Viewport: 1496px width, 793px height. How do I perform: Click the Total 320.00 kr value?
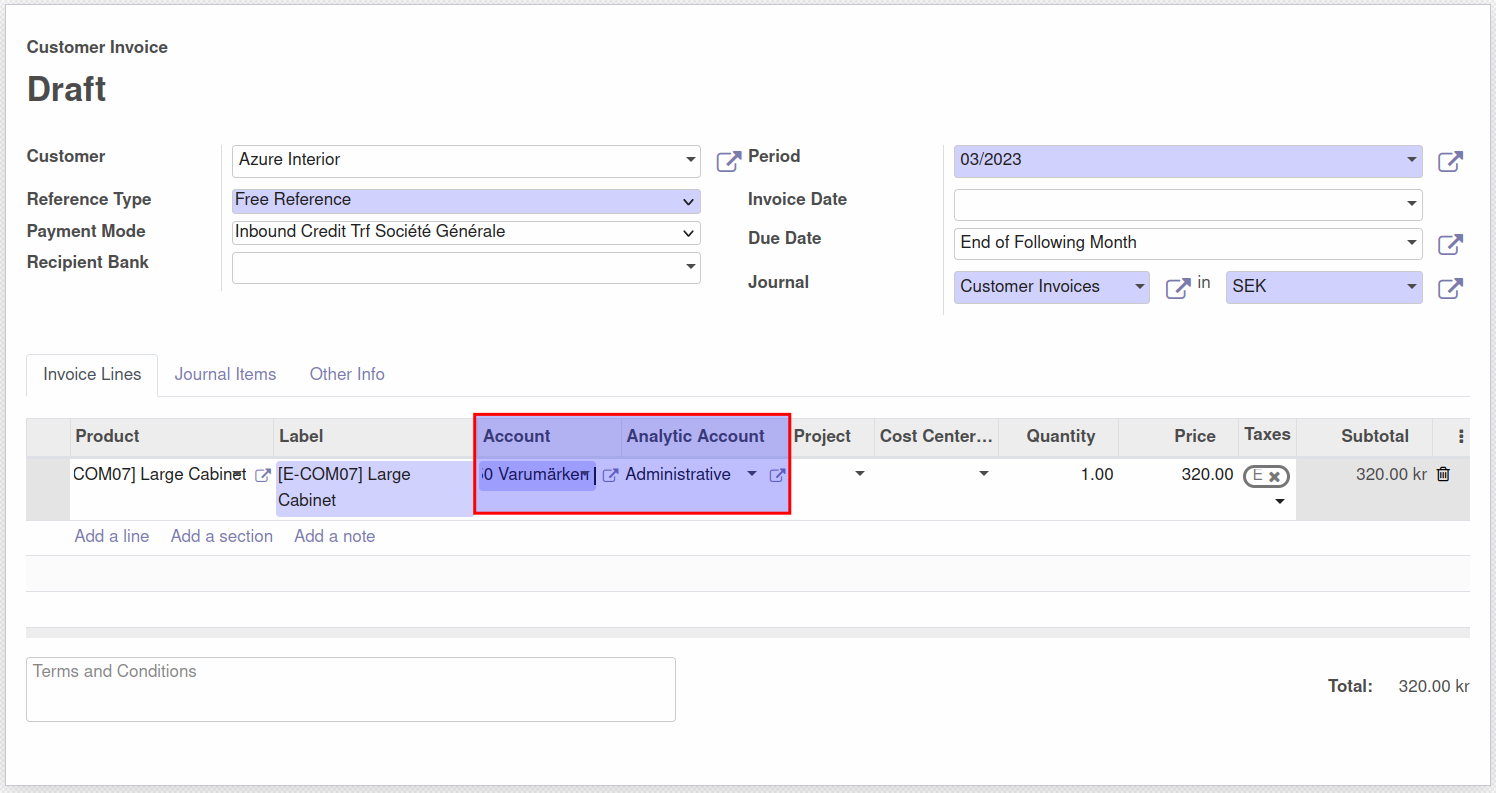pos(1434,686)
